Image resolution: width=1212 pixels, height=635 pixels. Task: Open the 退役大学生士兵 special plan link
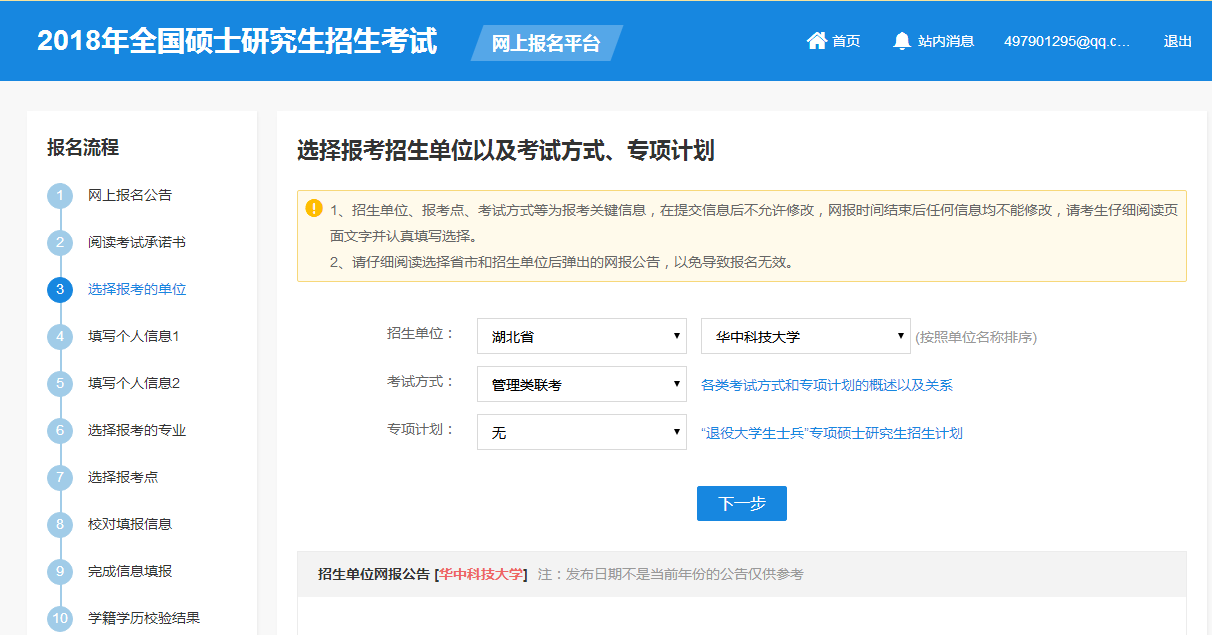tap(831, 433)
